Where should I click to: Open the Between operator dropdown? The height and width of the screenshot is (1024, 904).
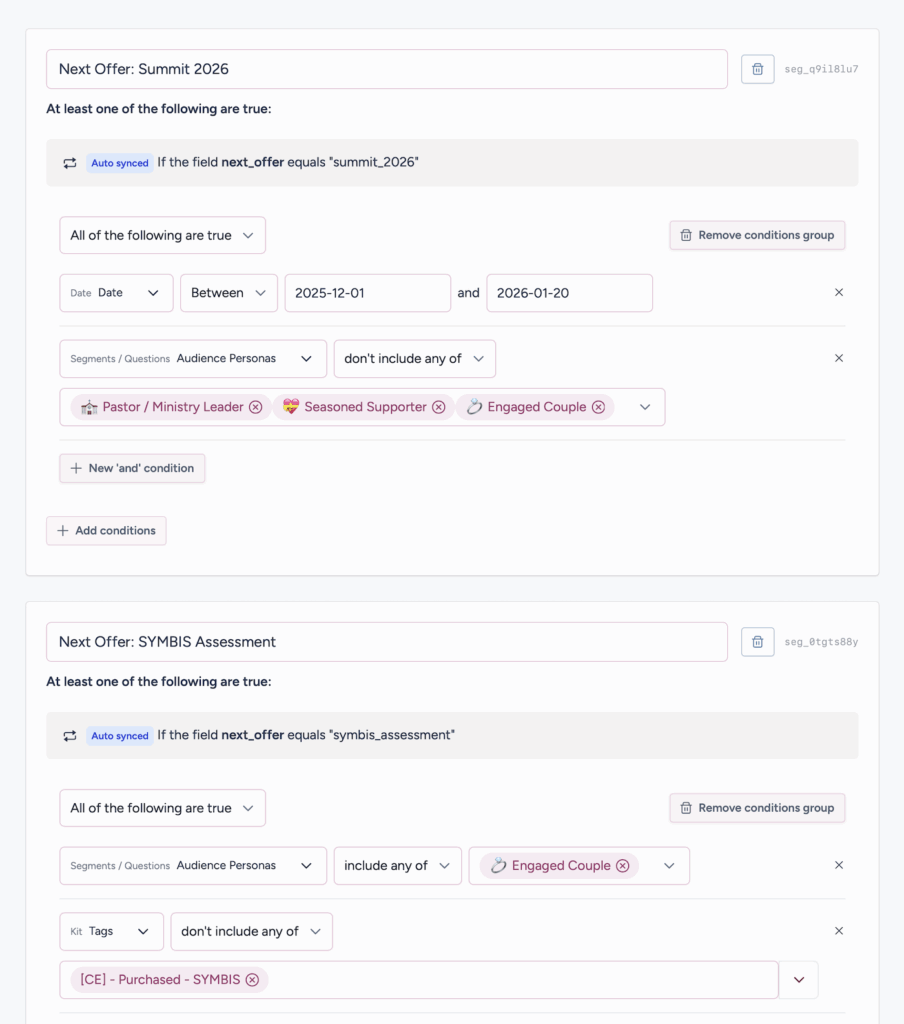228,293
